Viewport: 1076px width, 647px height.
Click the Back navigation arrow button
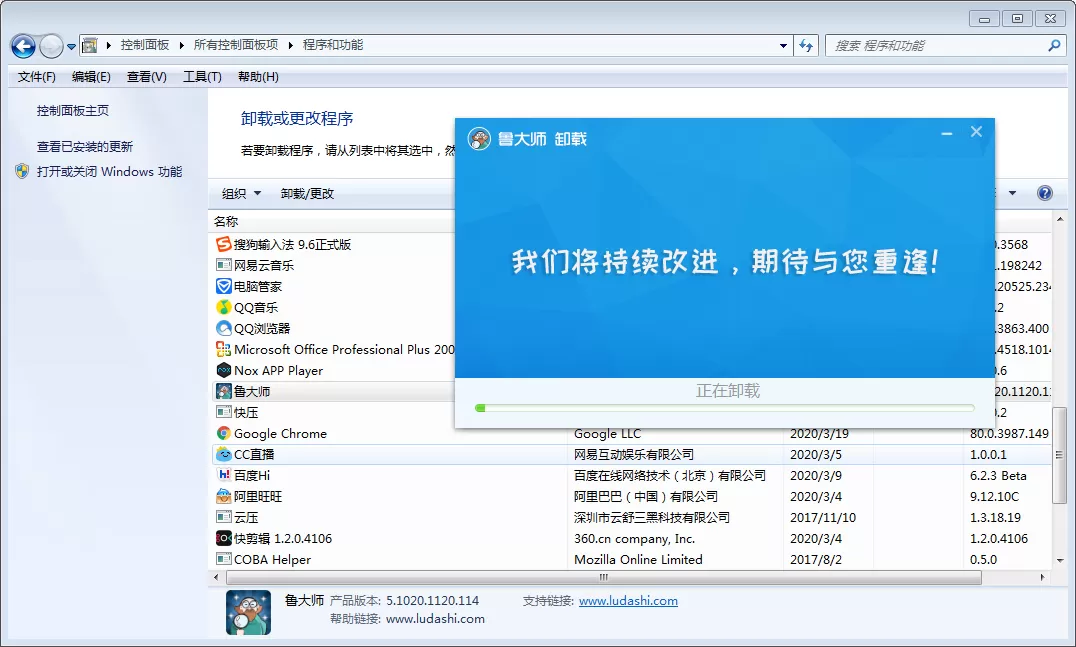click(x=23, y=46)
